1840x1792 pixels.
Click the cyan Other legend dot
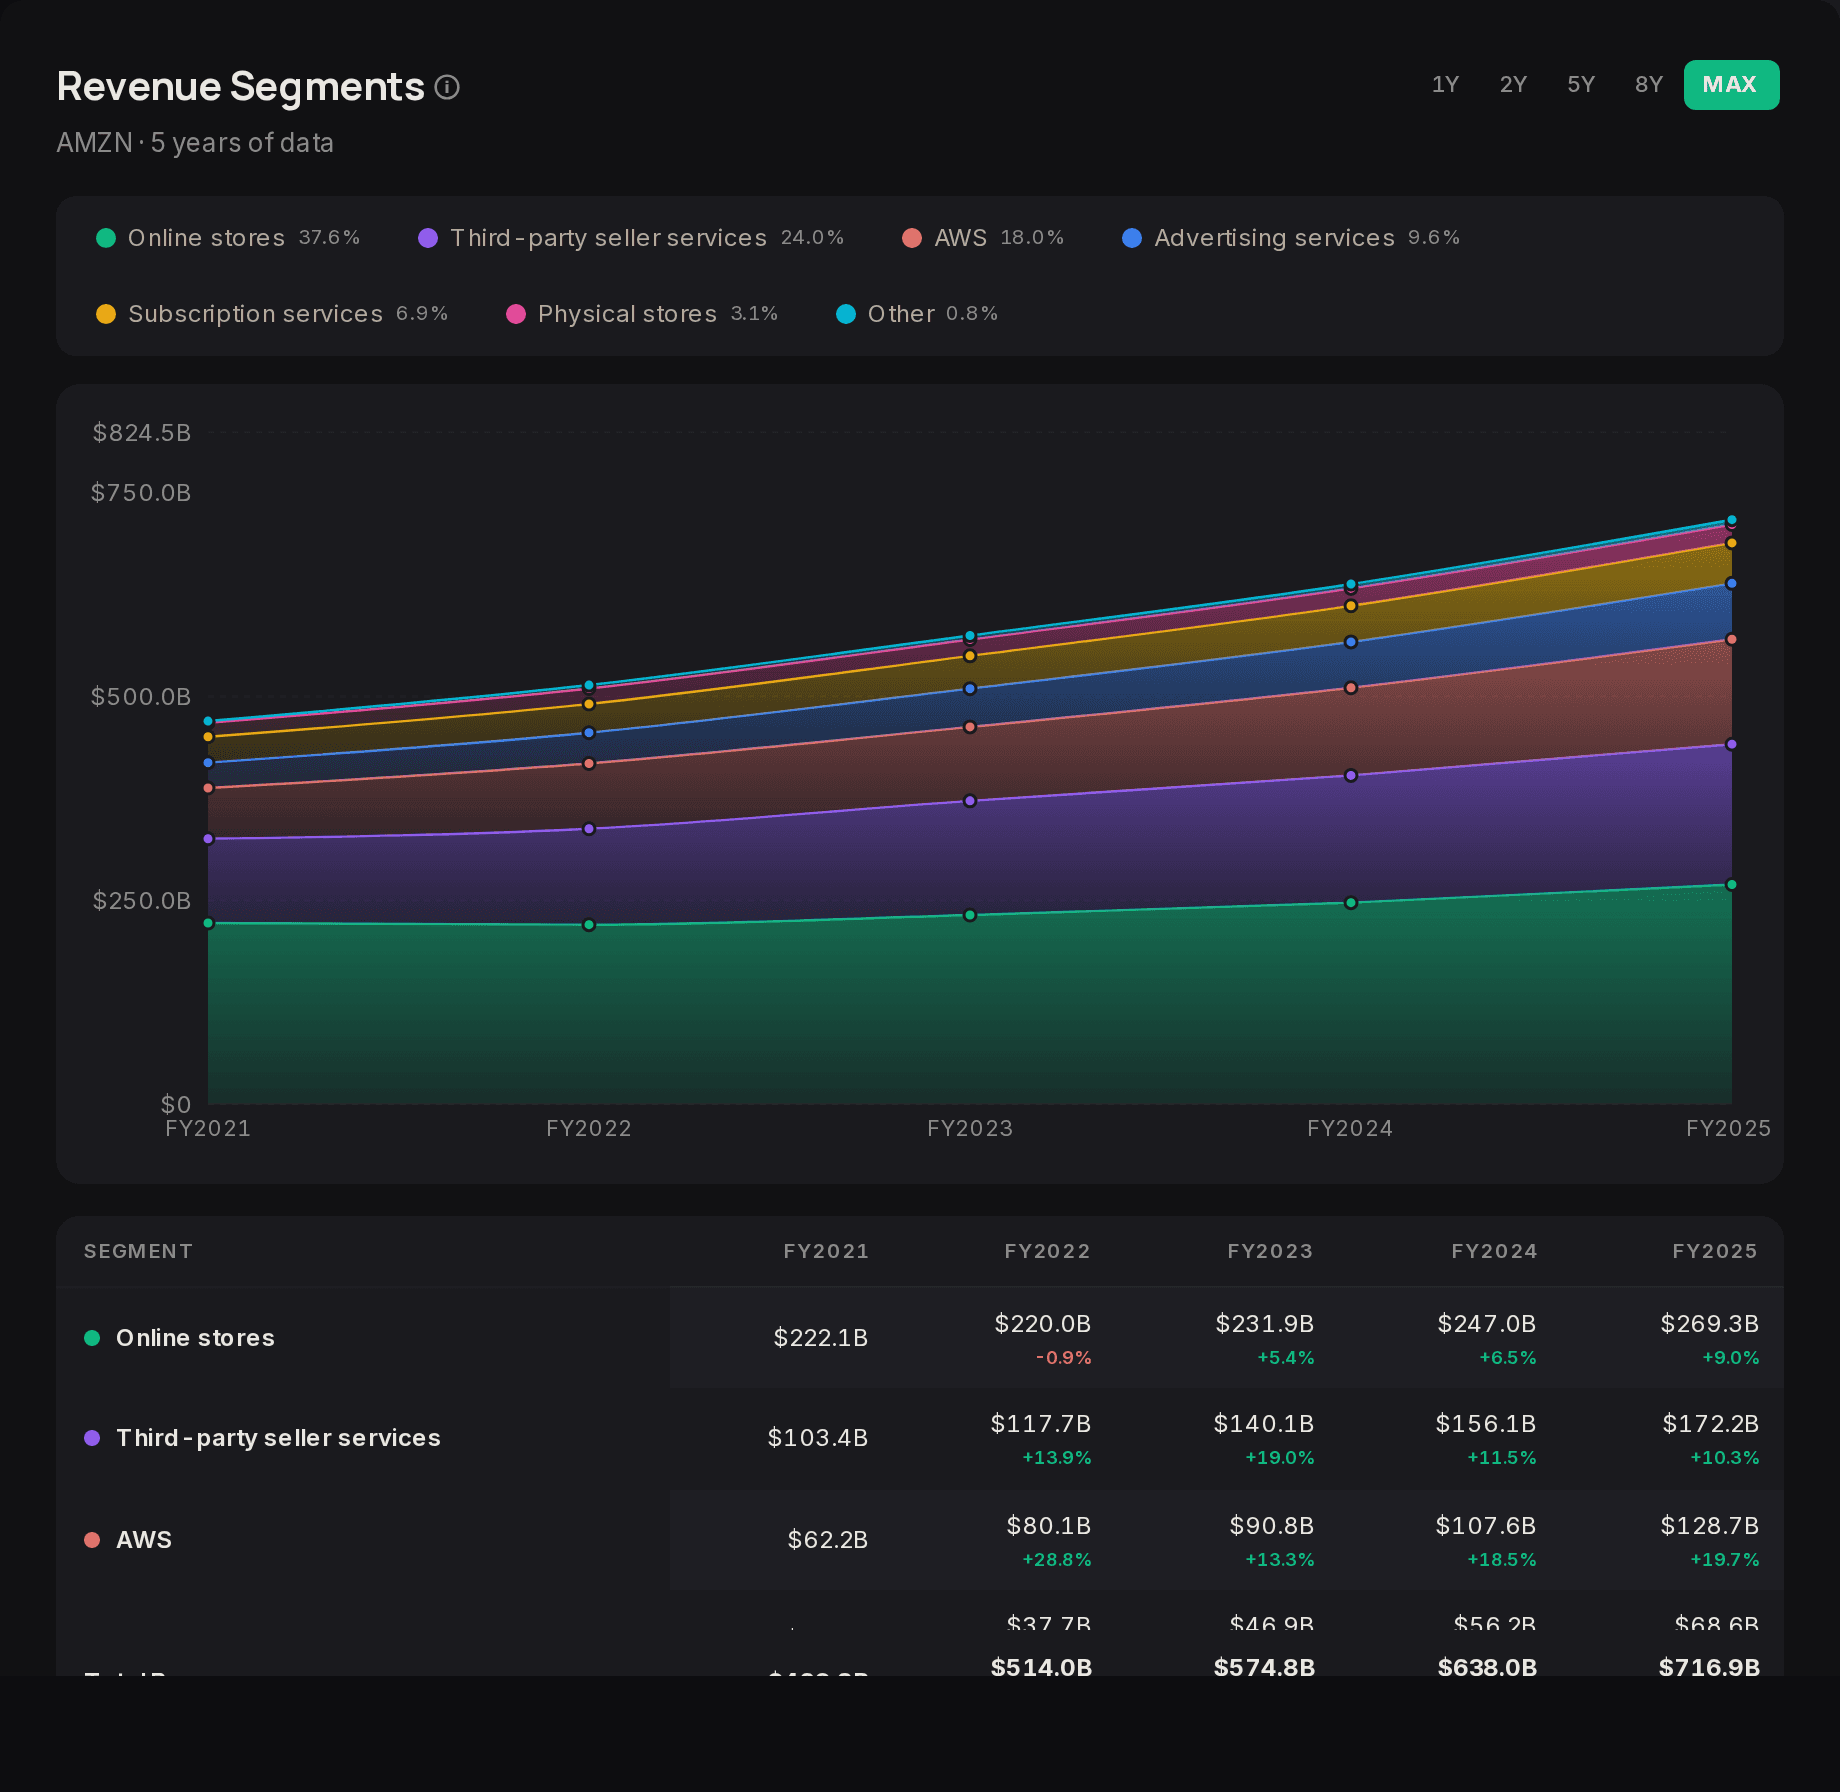point(846,314)
